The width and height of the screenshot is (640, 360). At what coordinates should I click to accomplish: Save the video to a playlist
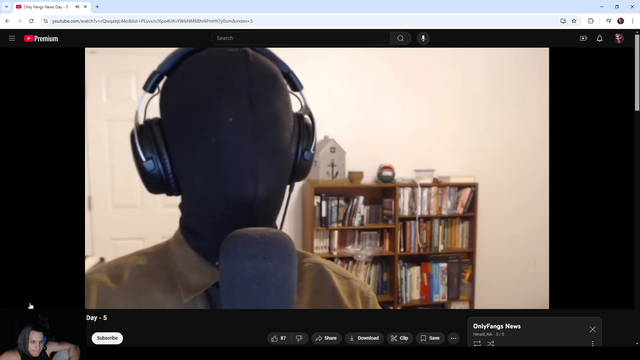(430, 338)
